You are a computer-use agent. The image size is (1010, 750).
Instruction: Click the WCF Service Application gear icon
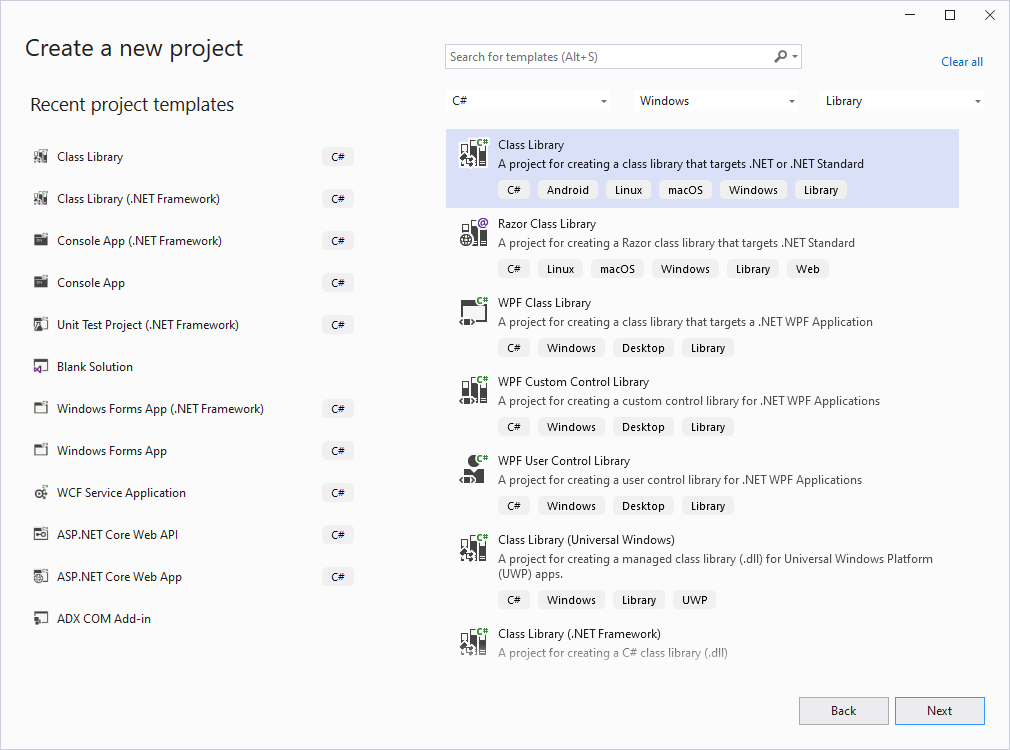click(41, 492)
